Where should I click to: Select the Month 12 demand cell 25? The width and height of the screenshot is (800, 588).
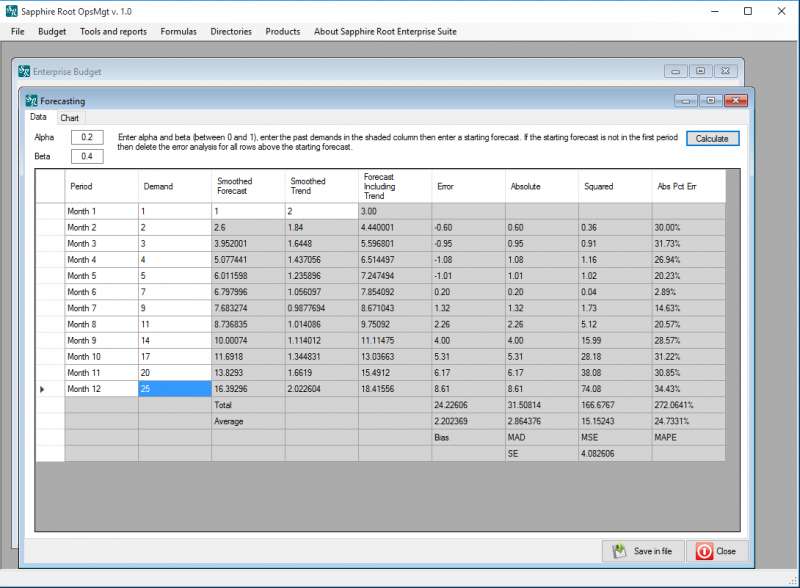click(x=175, y=389)
